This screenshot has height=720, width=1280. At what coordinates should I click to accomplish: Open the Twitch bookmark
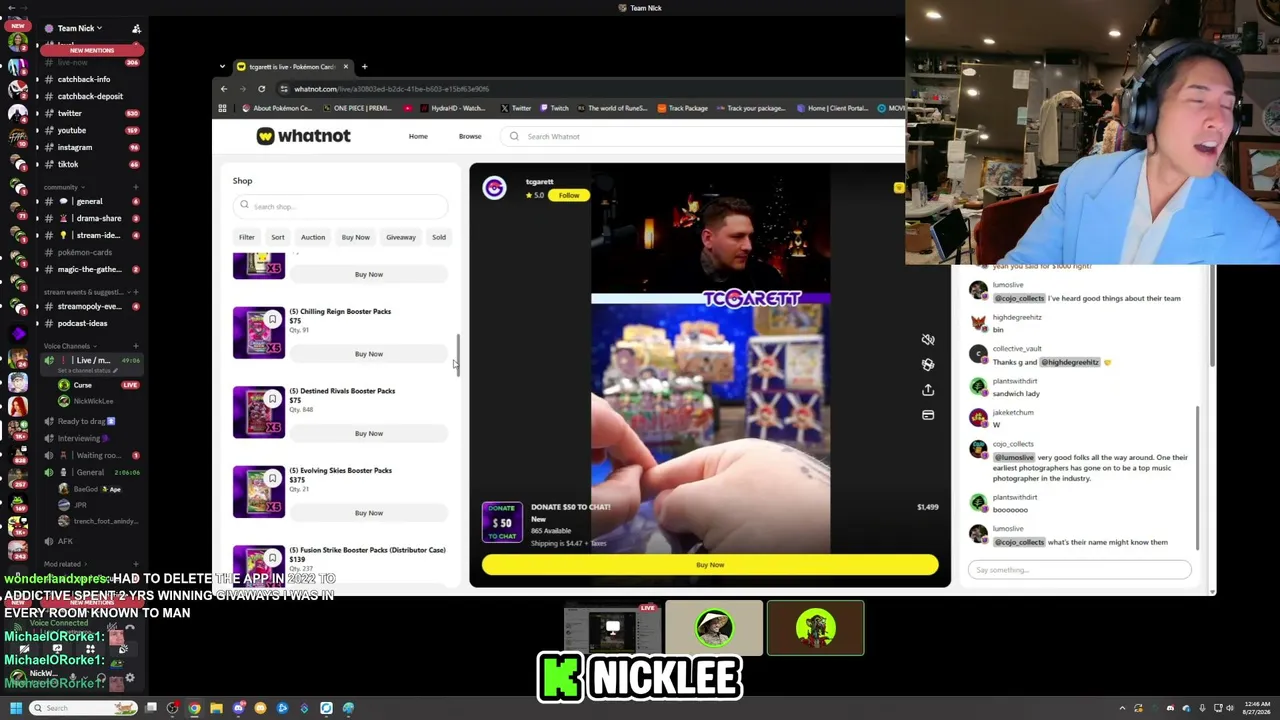click(554, 108)
